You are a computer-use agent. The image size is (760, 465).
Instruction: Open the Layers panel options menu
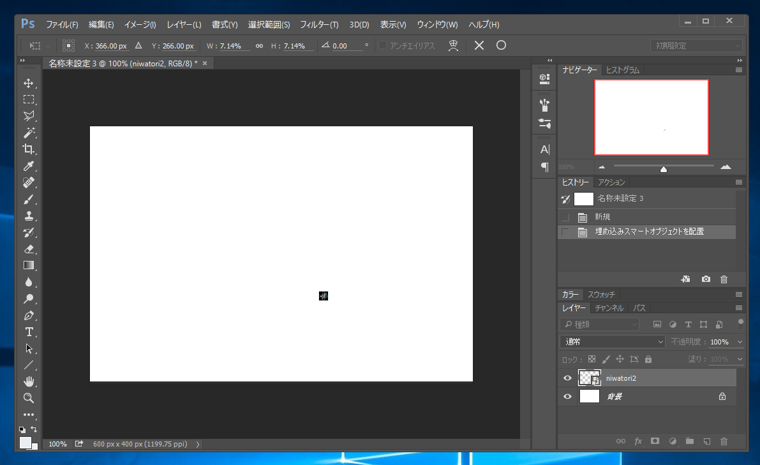(739, 308)
